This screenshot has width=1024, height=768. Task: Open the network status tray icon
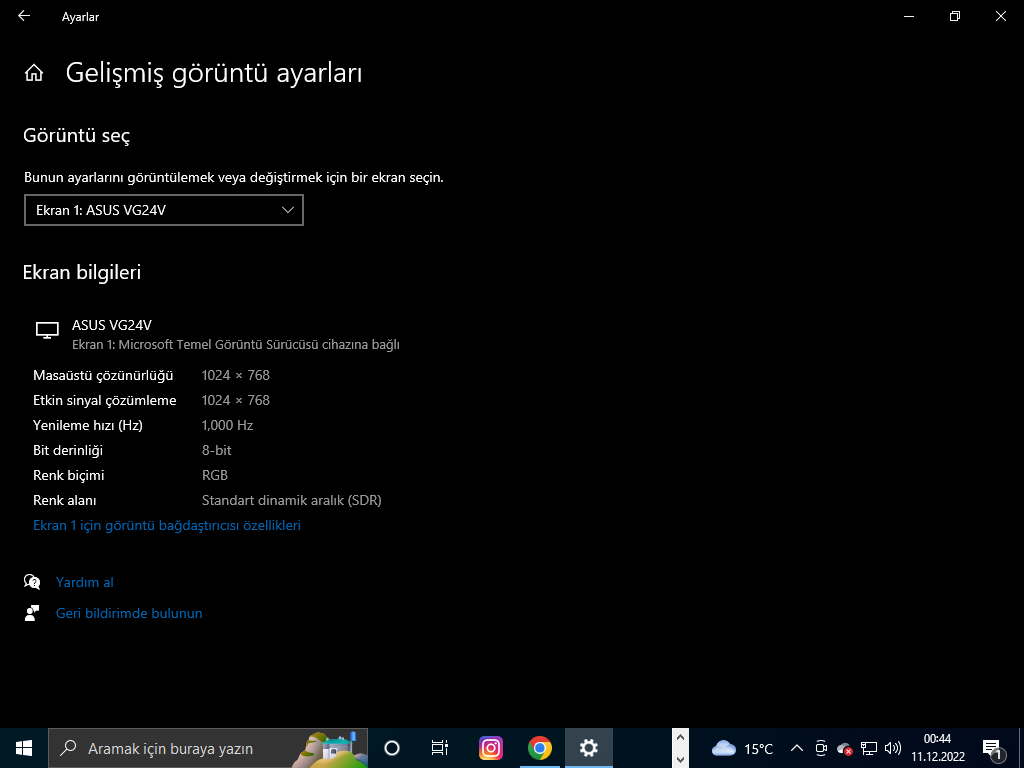click(x=869, y=748)
